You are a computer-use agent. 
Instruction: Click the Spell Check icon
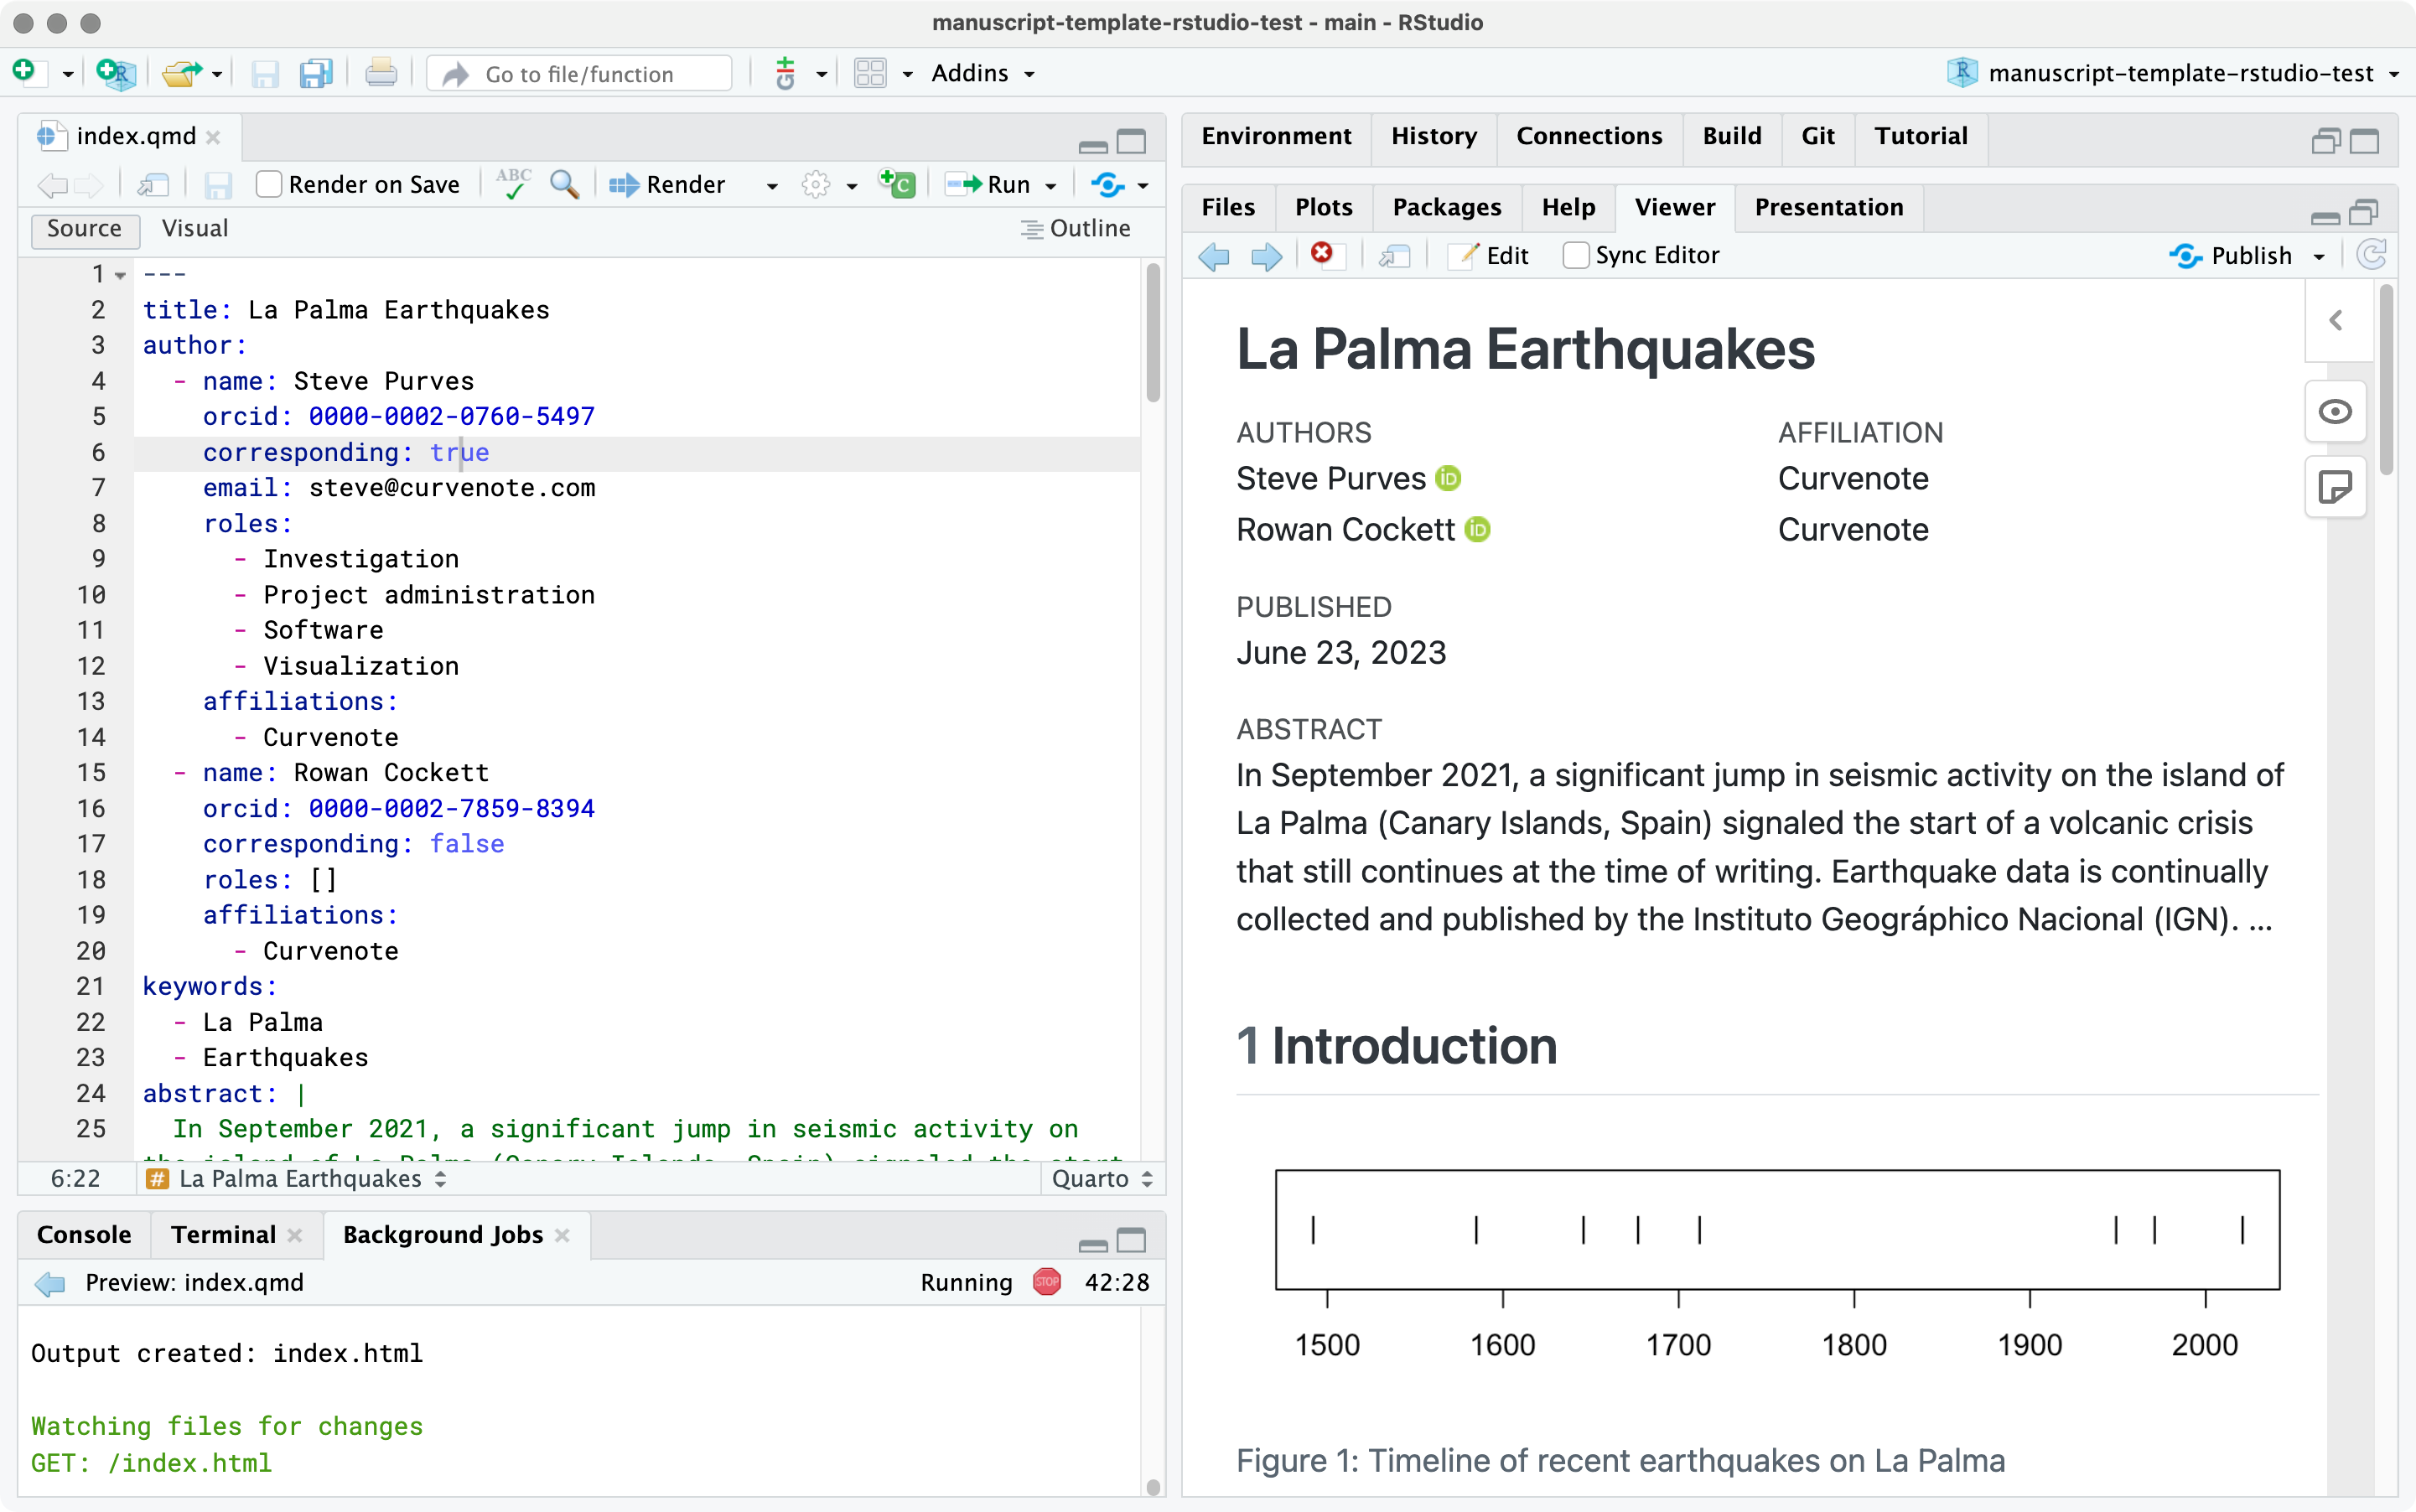pos(511,184)
